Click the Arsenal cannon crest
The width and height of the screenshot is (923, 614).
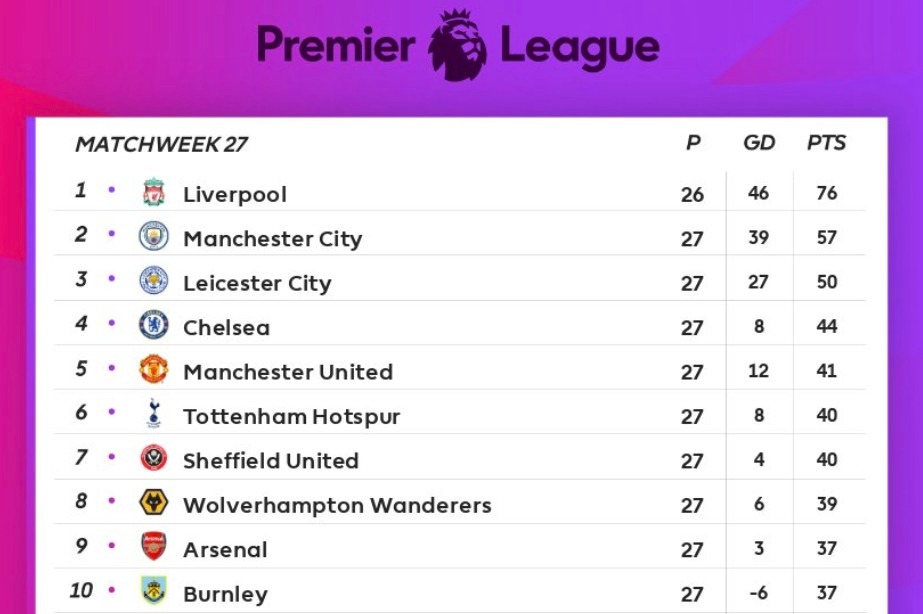click(153, 547)
